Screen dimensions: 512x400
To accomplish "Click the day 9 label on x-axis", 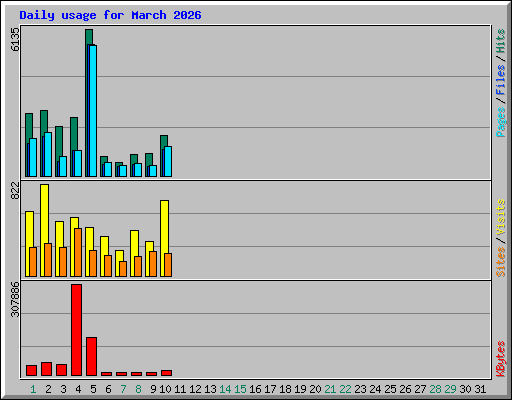I will click(153, 389).
